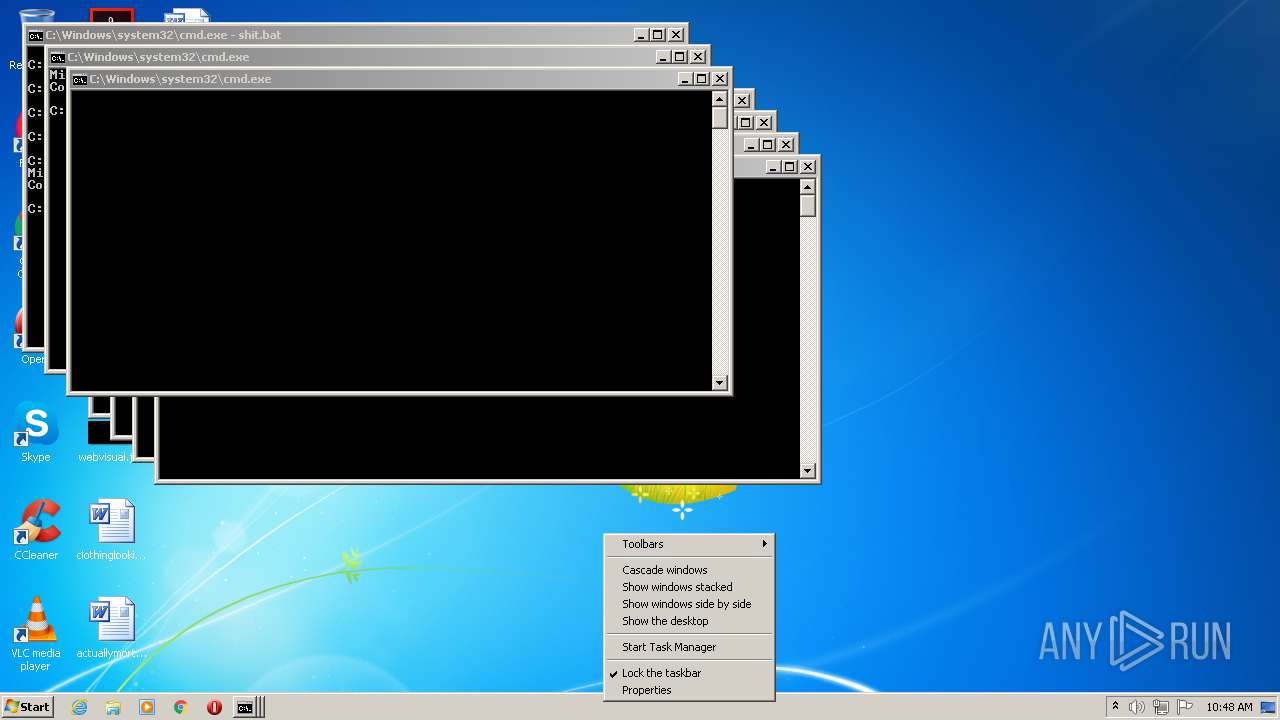Open Windows Explorer folder icon in taskbar
This screenshot has height=720, width=1280.
tap(113, 707)
